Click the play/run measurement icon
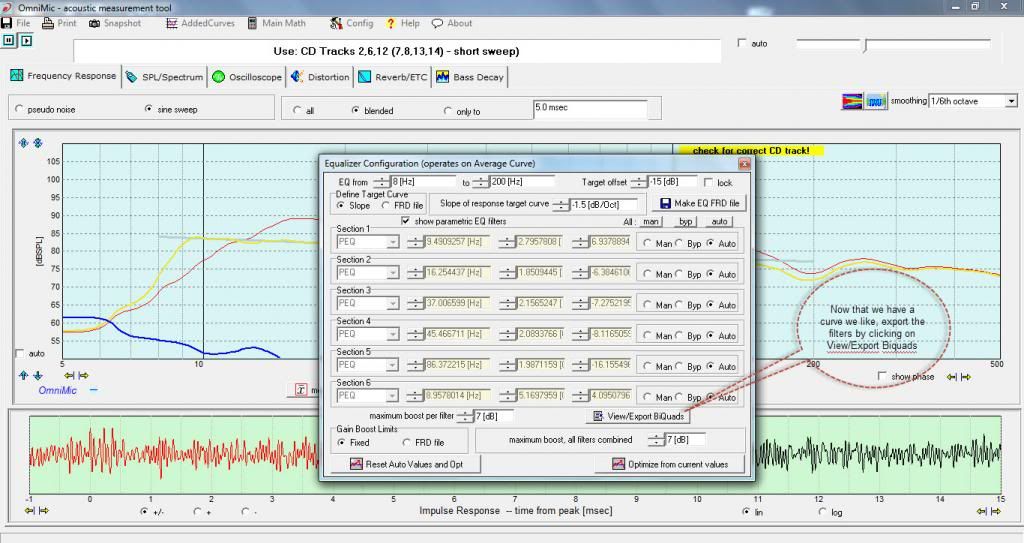Screen dimensions: 1024x543 [26, 40]
